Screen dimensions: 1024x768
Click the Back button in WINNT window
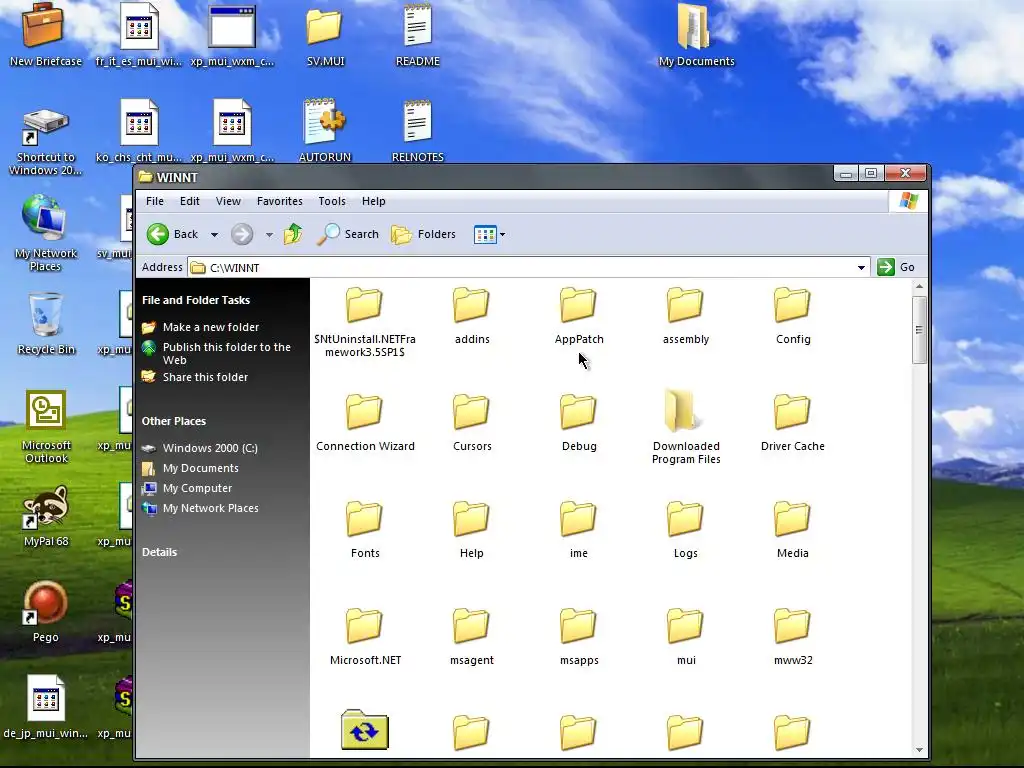[x=172, y=234]
